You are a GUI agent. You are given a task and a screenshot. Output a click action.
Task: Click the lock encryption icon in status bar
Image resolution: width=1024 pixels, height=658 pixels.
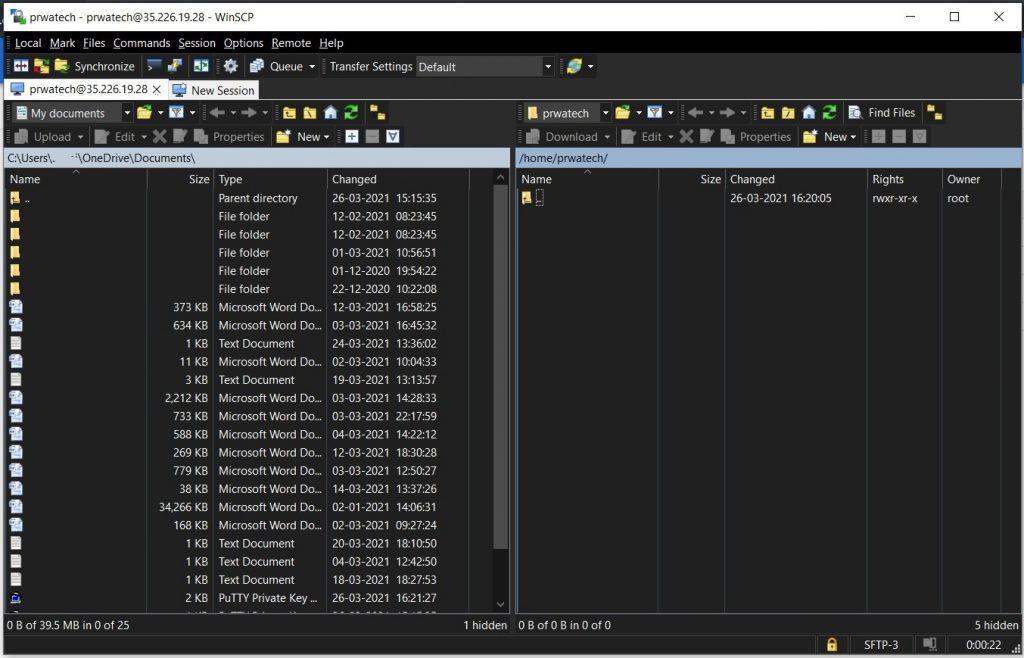tap(832, 645)
